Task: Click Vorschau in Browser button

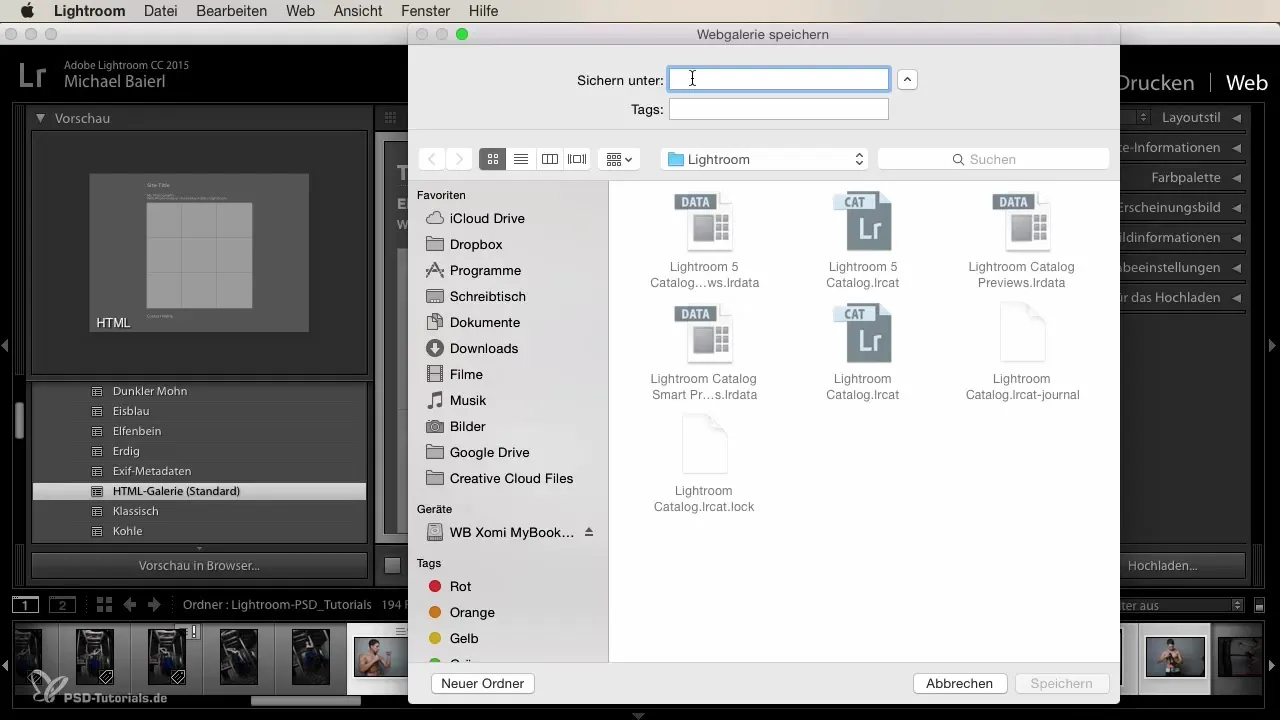Action: pyautogui.click(x=199, y=565)
